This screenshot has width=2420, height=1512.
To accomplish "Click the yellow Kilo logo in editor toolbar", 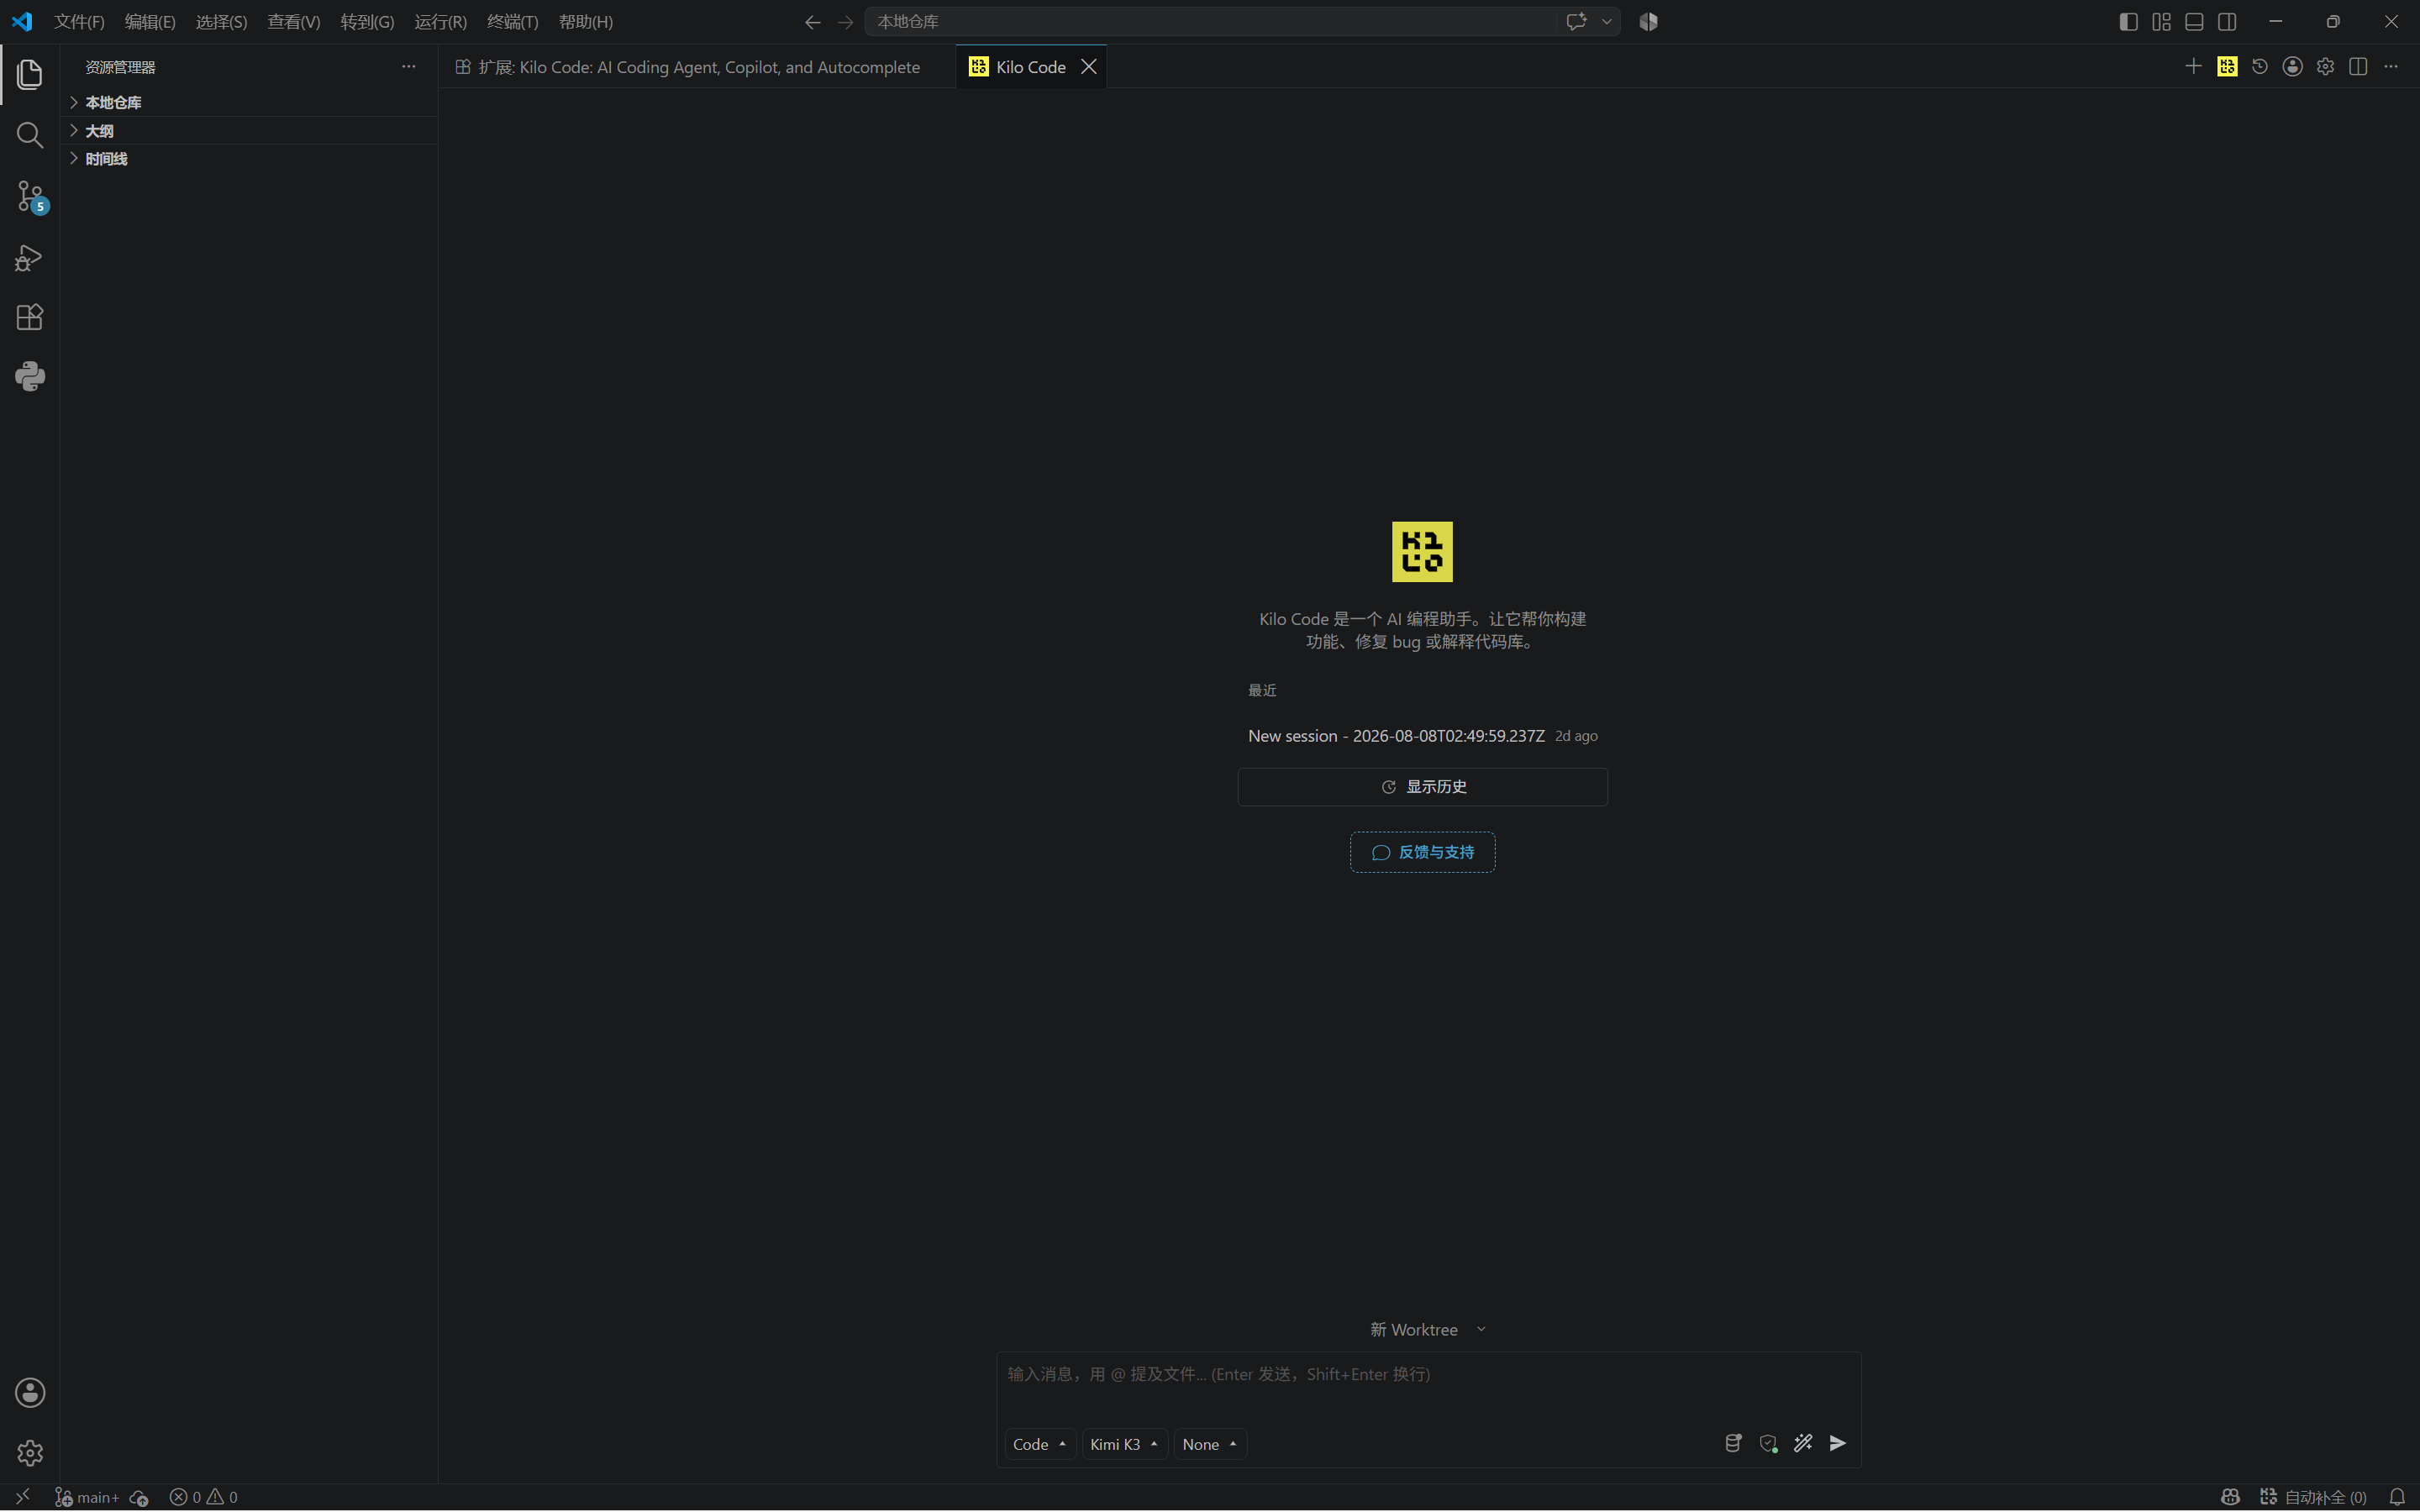I will coord(2227,67).
